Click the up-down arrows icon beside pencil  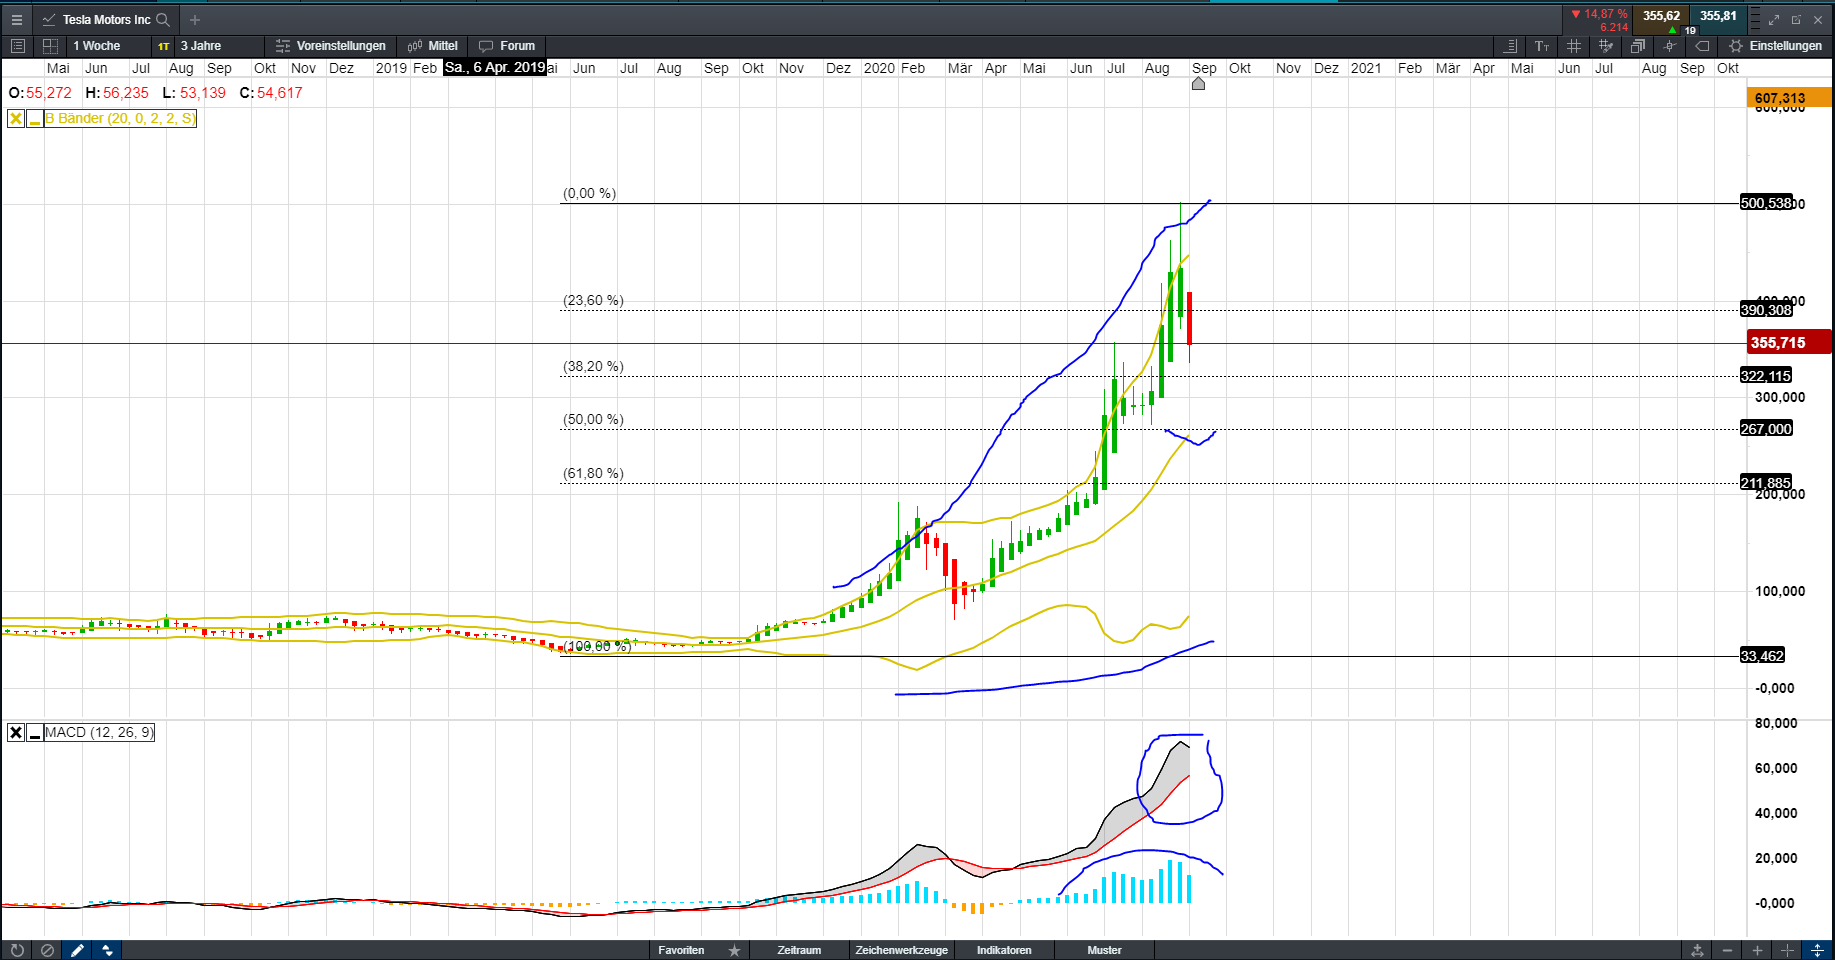107,950
